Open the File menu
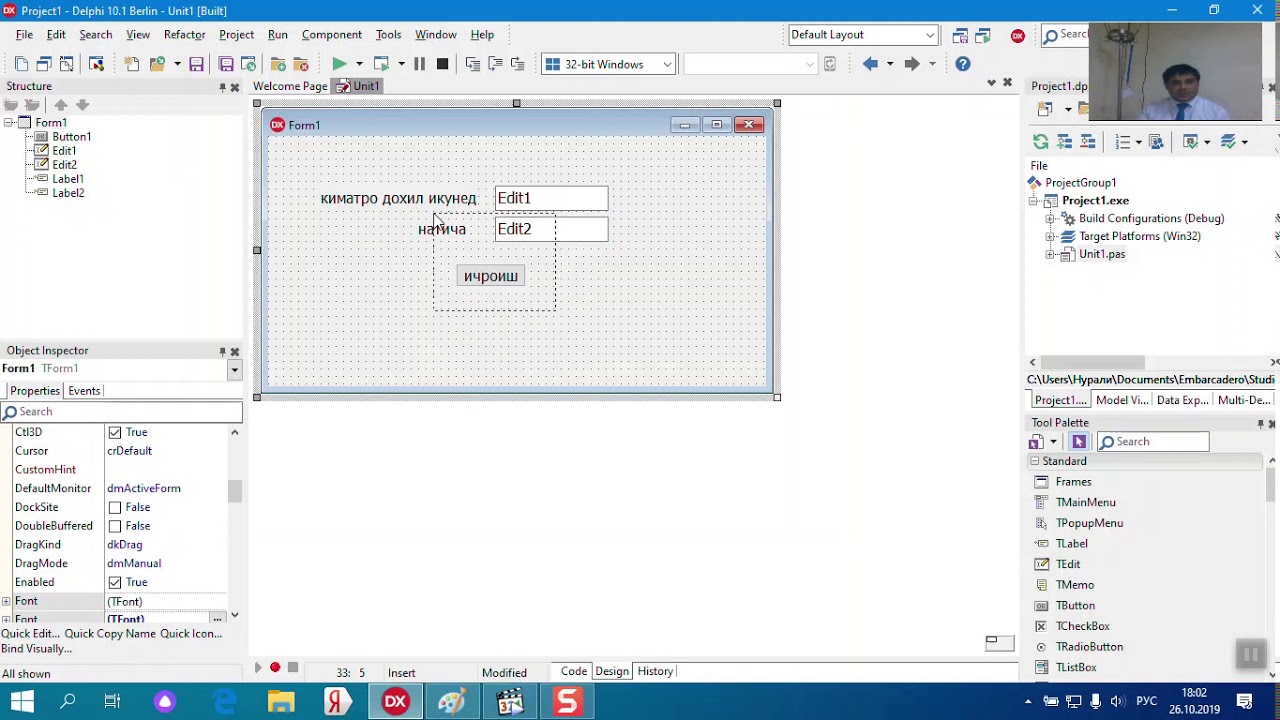The height and width of the screenshot is (720, 1280). (x=24, y=35)
